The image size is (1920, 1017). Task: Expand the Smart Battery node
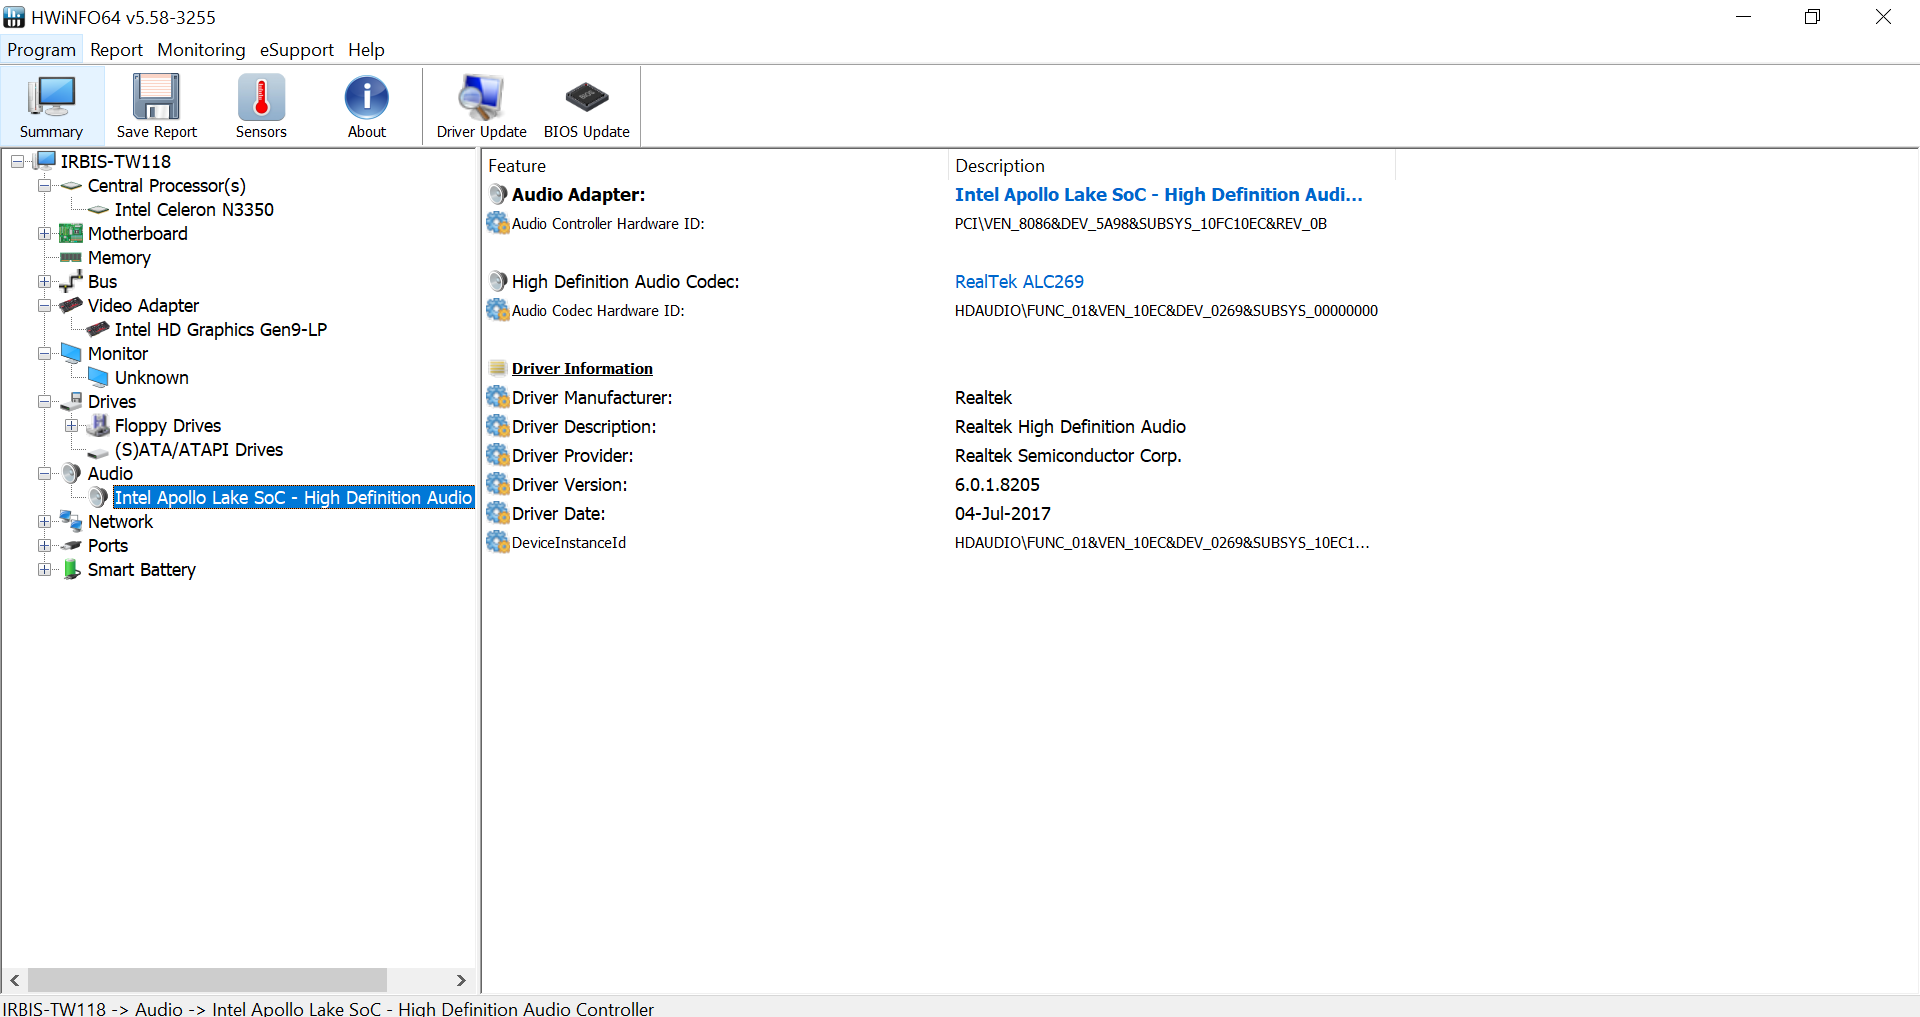[x=44, y=569]
